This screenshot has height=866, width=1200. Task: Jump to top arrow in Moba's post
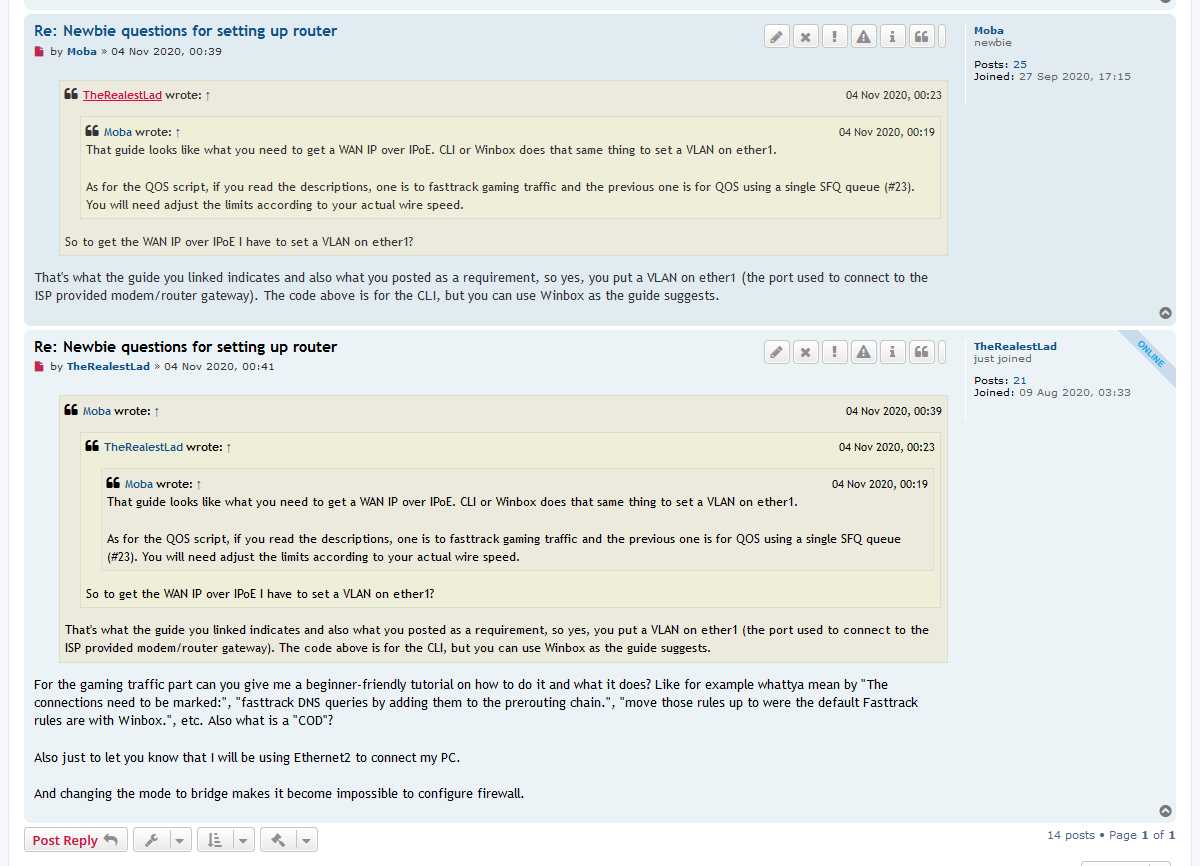[1165, 313]
